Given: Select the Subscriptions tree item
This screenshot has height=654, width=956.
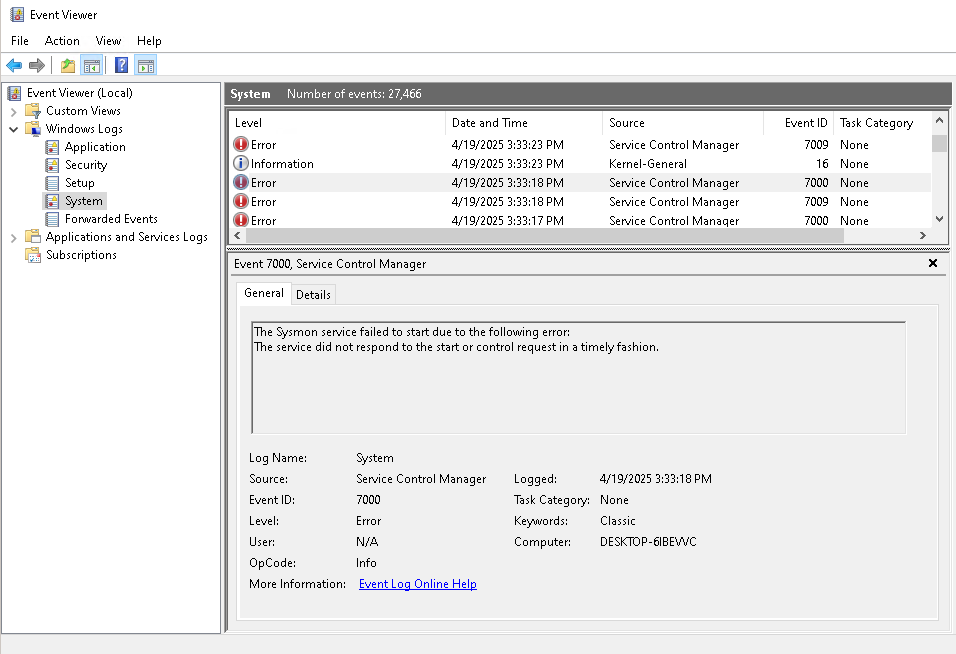Looking at the screenshot, I should pos(81,255).
